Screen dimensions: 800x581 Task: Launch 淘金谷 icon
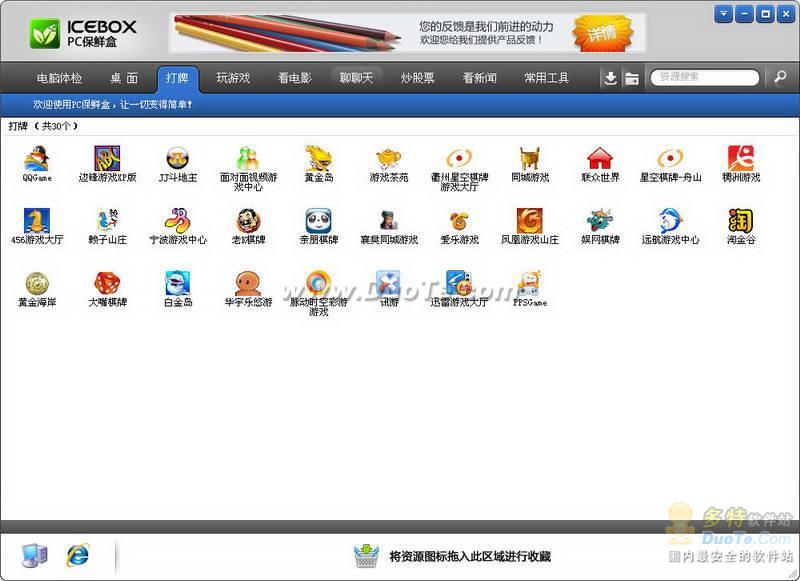click(741, 221)
